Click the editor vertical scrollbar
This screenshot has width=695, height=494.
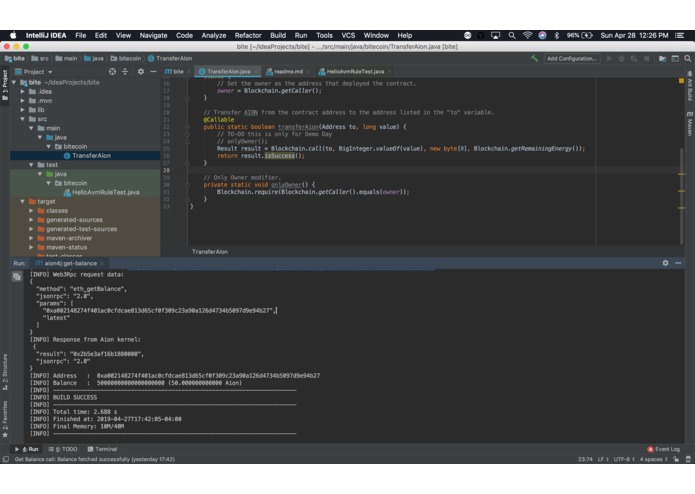681,197
